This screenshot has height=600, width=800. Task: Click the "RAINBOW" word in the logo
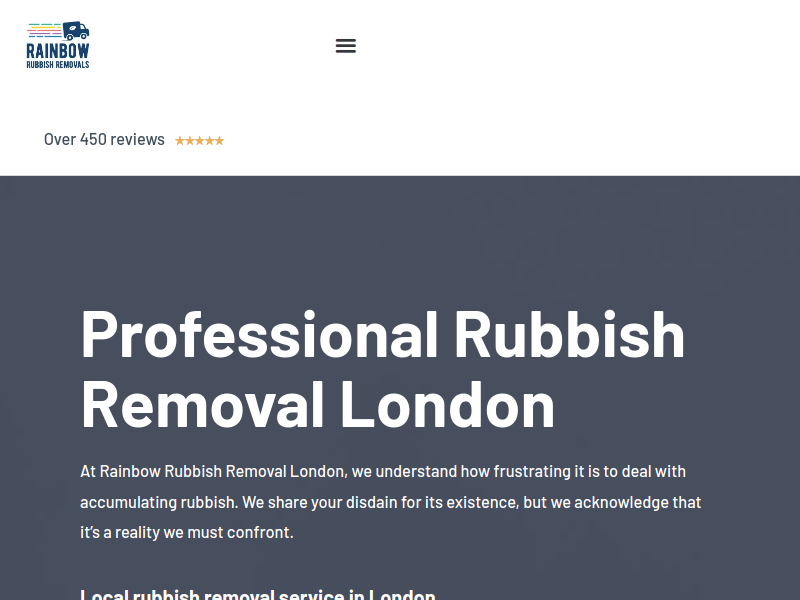click(x=58, y=51)
